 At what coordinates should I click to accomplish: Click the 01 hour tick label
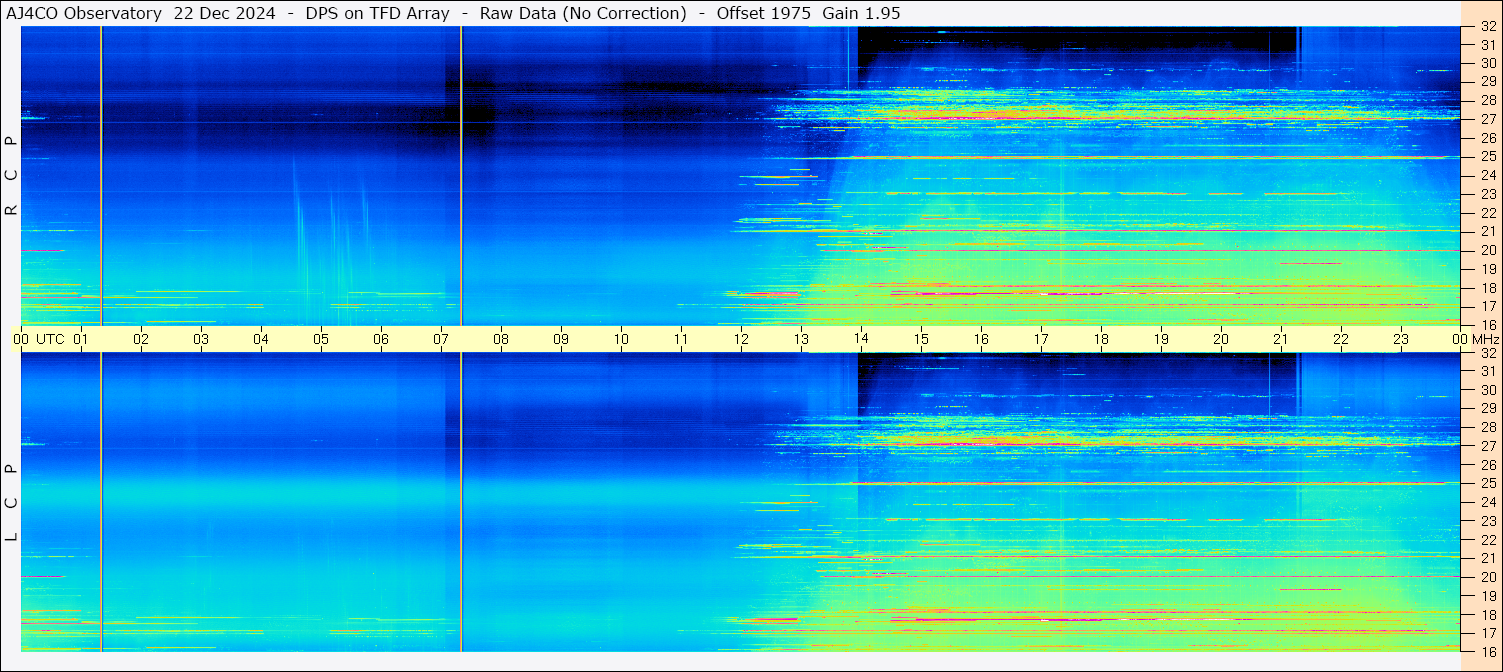(81, 339)
